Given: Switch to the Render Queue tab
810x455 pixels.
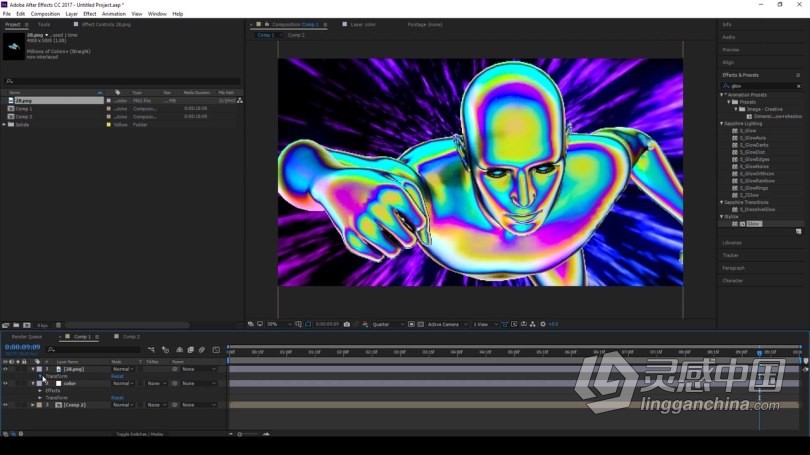Looking at the screenshot, I should pos(27,337).
